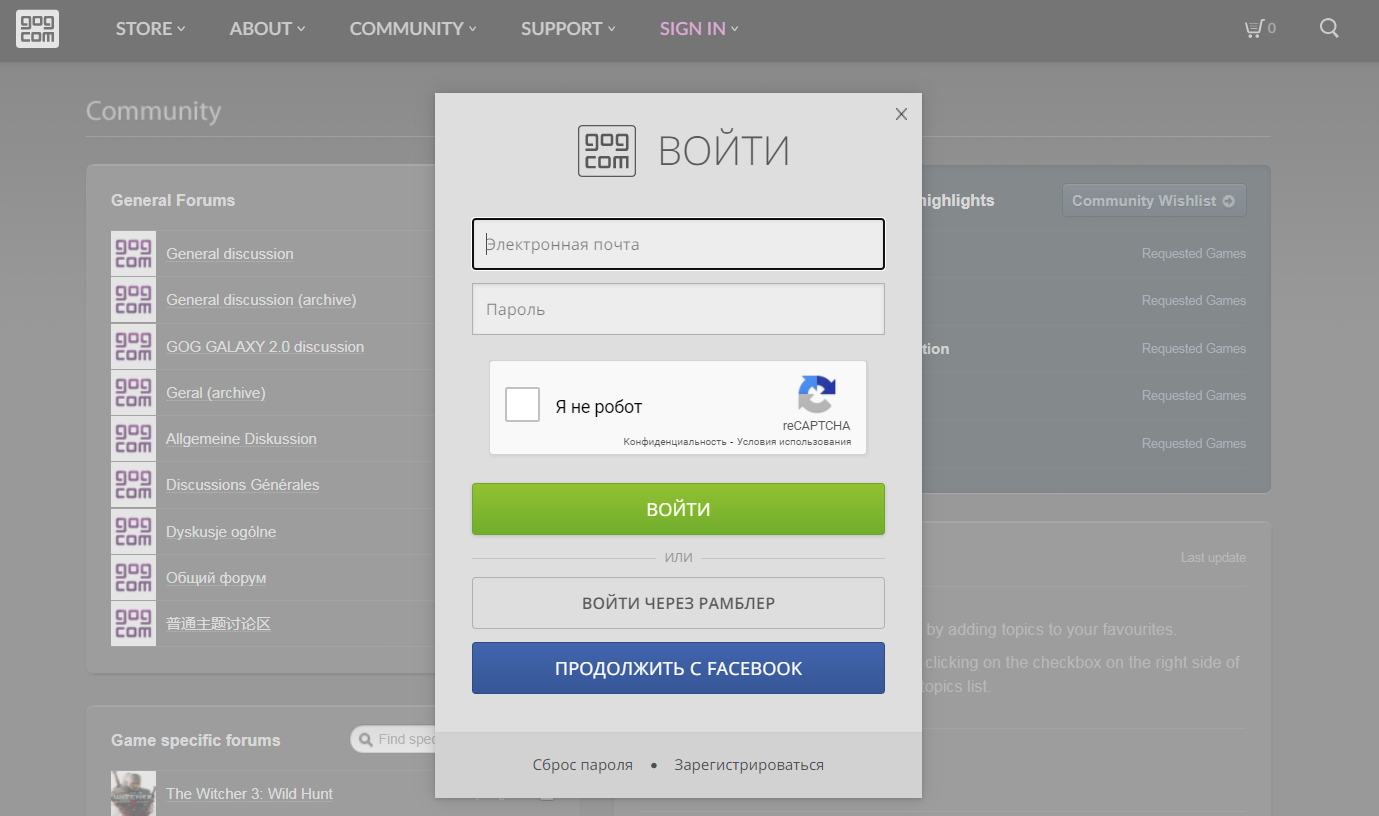Screen dimensions: 1379x816
Task: Click the ВОЙТИ ЧЕРЕЗ РАМБЛЕР button
Action: coord(678,603)
